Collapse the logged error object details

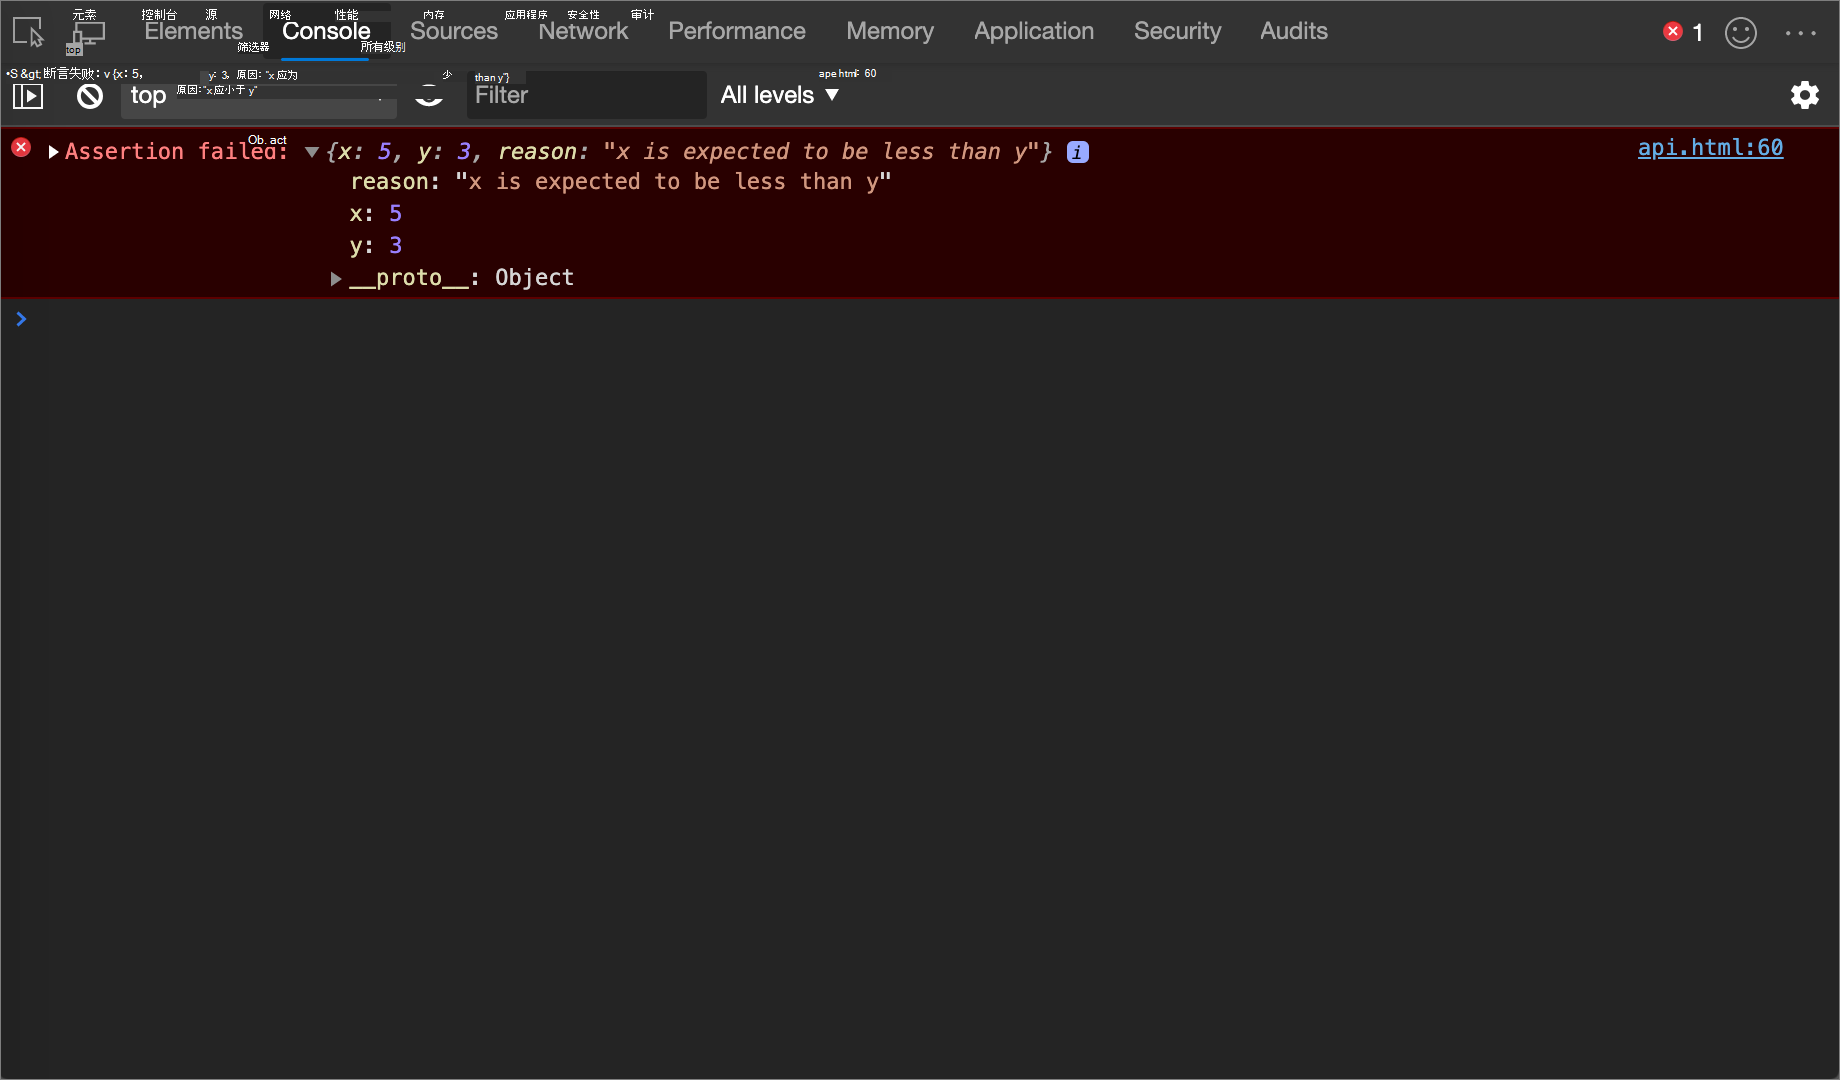pyautogui.click(x=311, y=152)
